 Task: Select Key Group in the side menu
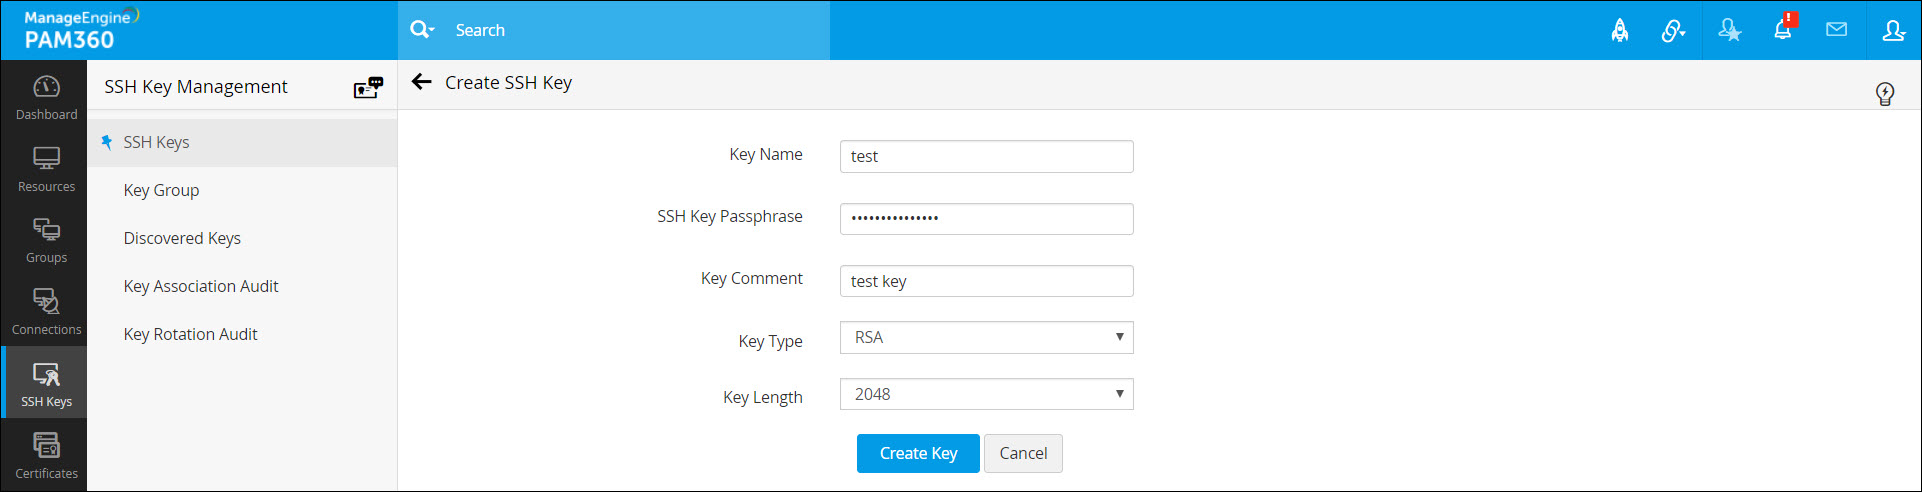(x=161, y=190)
